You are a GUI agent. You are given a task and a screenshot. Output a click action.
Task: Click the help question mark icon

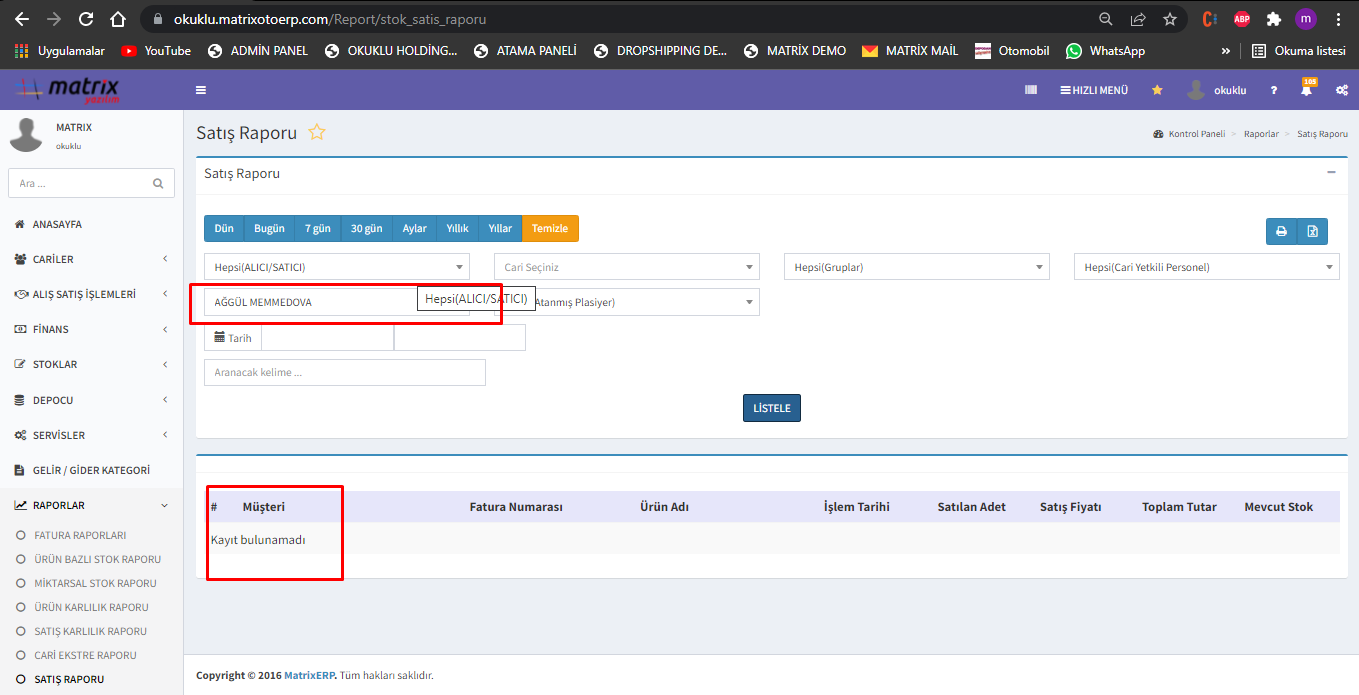1273,90
